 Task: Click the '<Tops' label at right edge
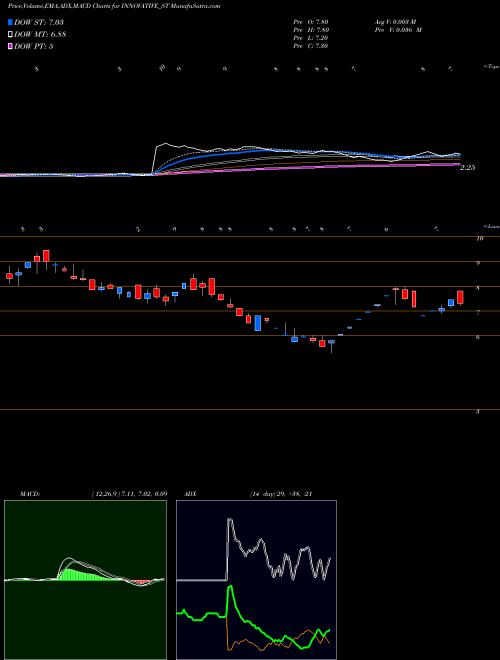pos(491,67)
